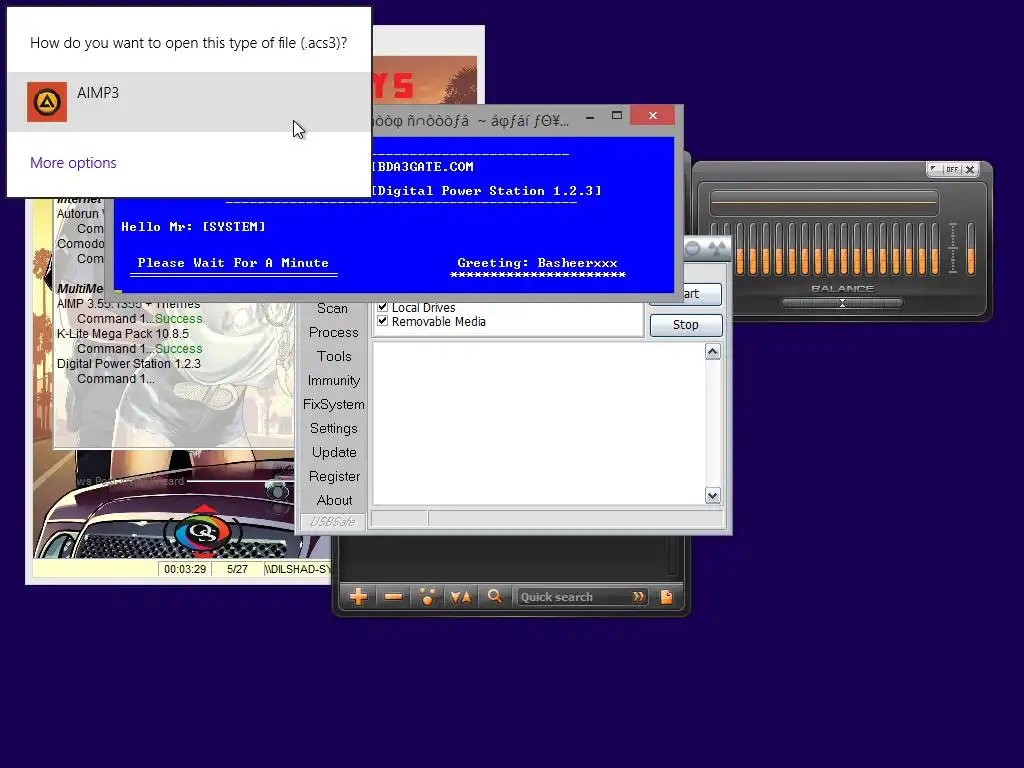Click the USBSafe radiation hazard icon

(717, 248)
